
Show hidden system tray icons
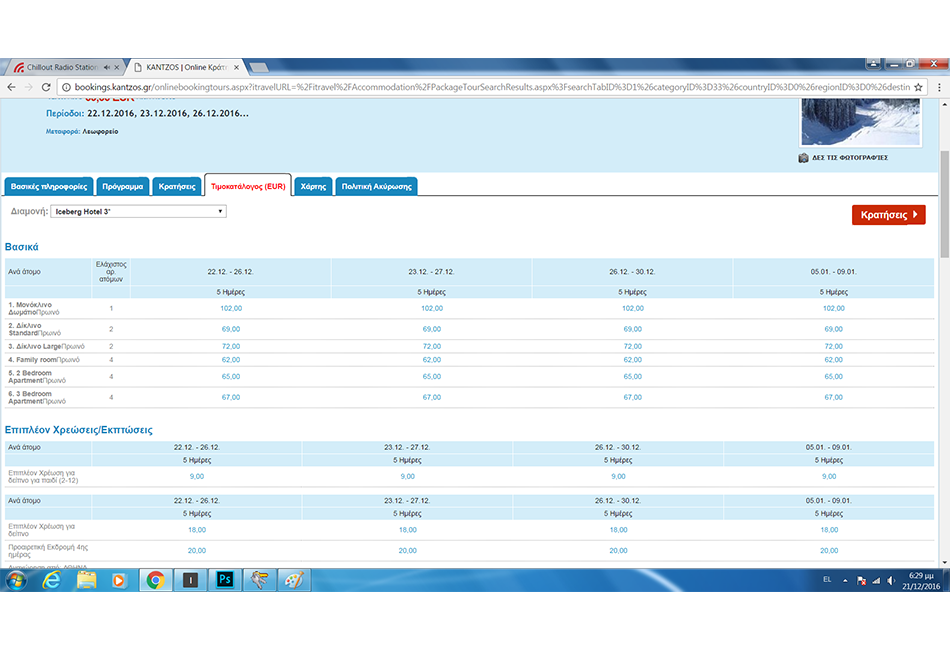(x=846, y=580)
